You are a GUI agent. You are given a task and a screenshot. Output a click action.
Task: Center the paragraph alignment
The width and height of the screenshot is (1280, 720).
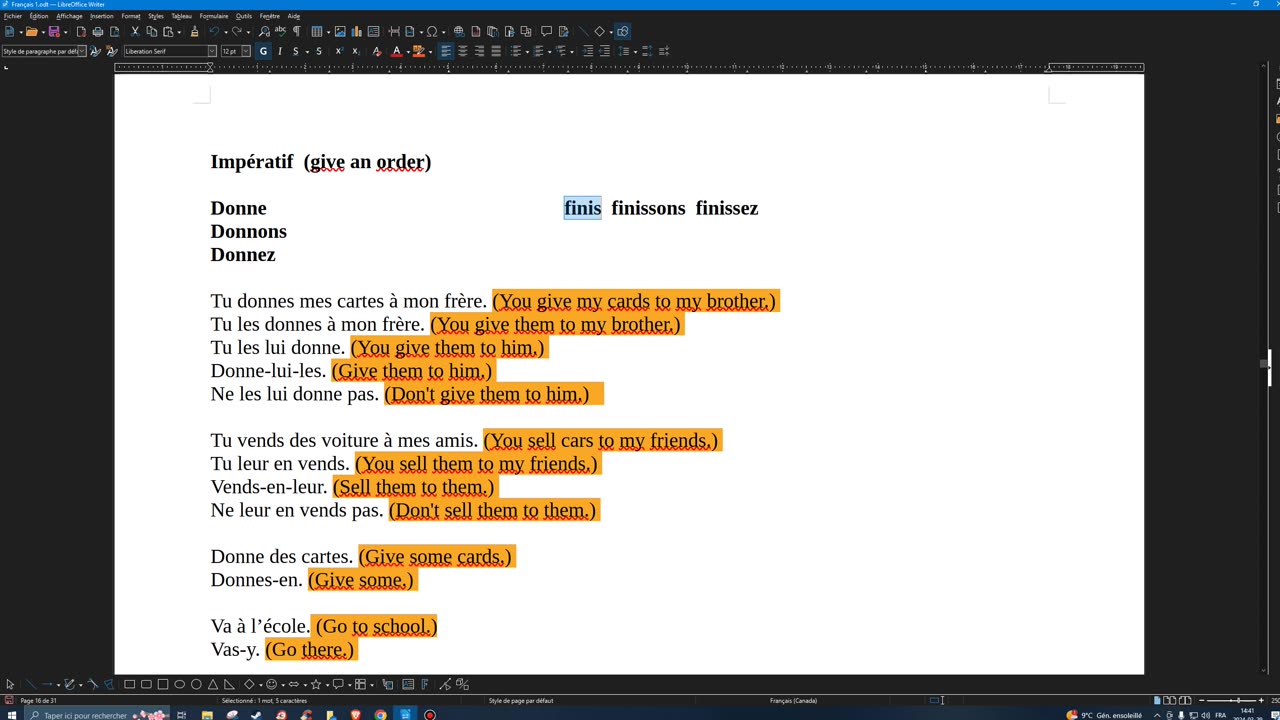[x=463, y=51]
